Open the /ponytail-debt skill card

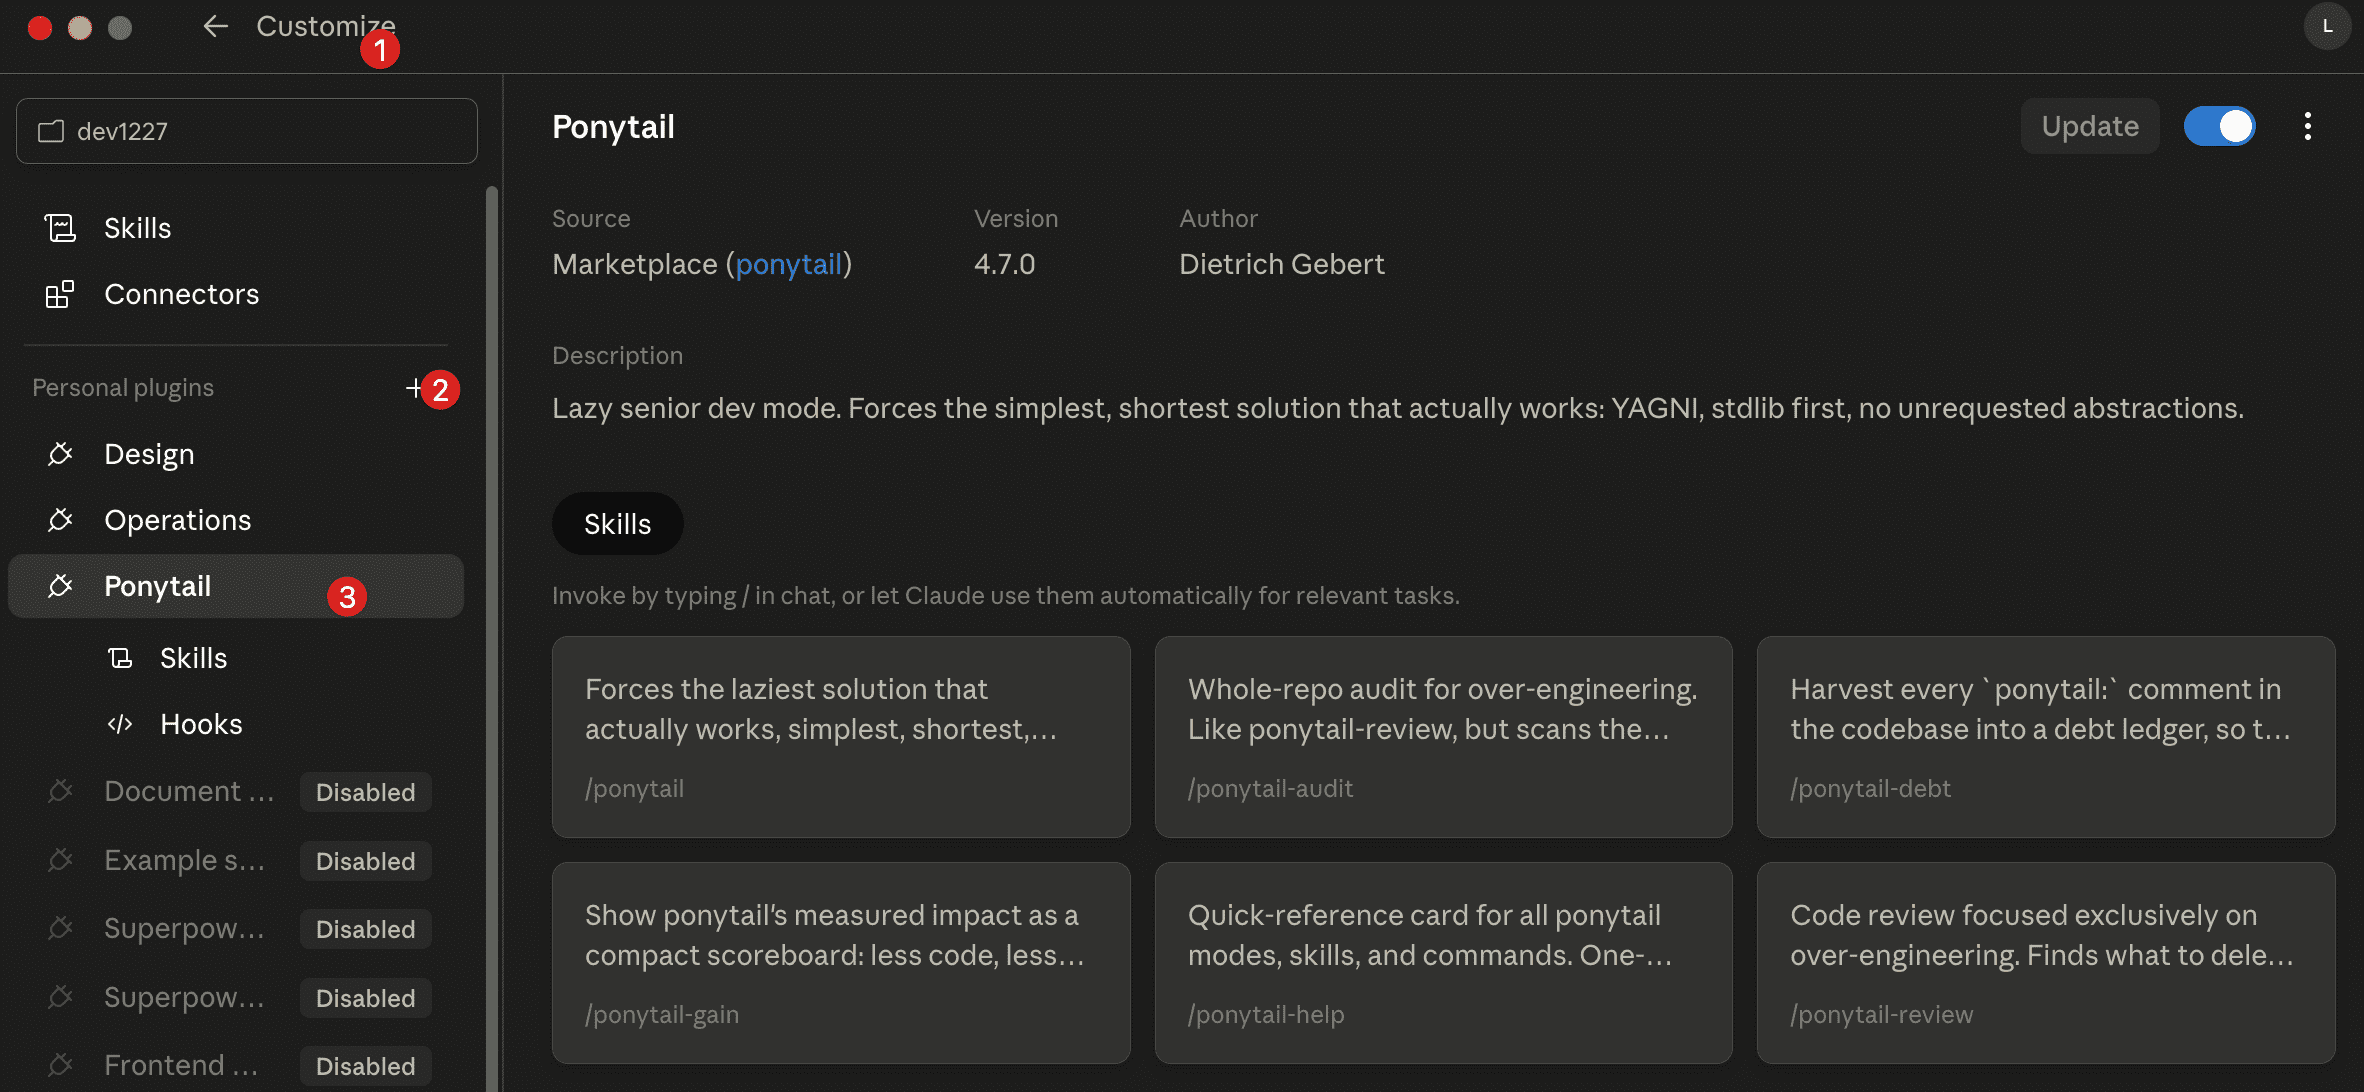point(2046,737)
